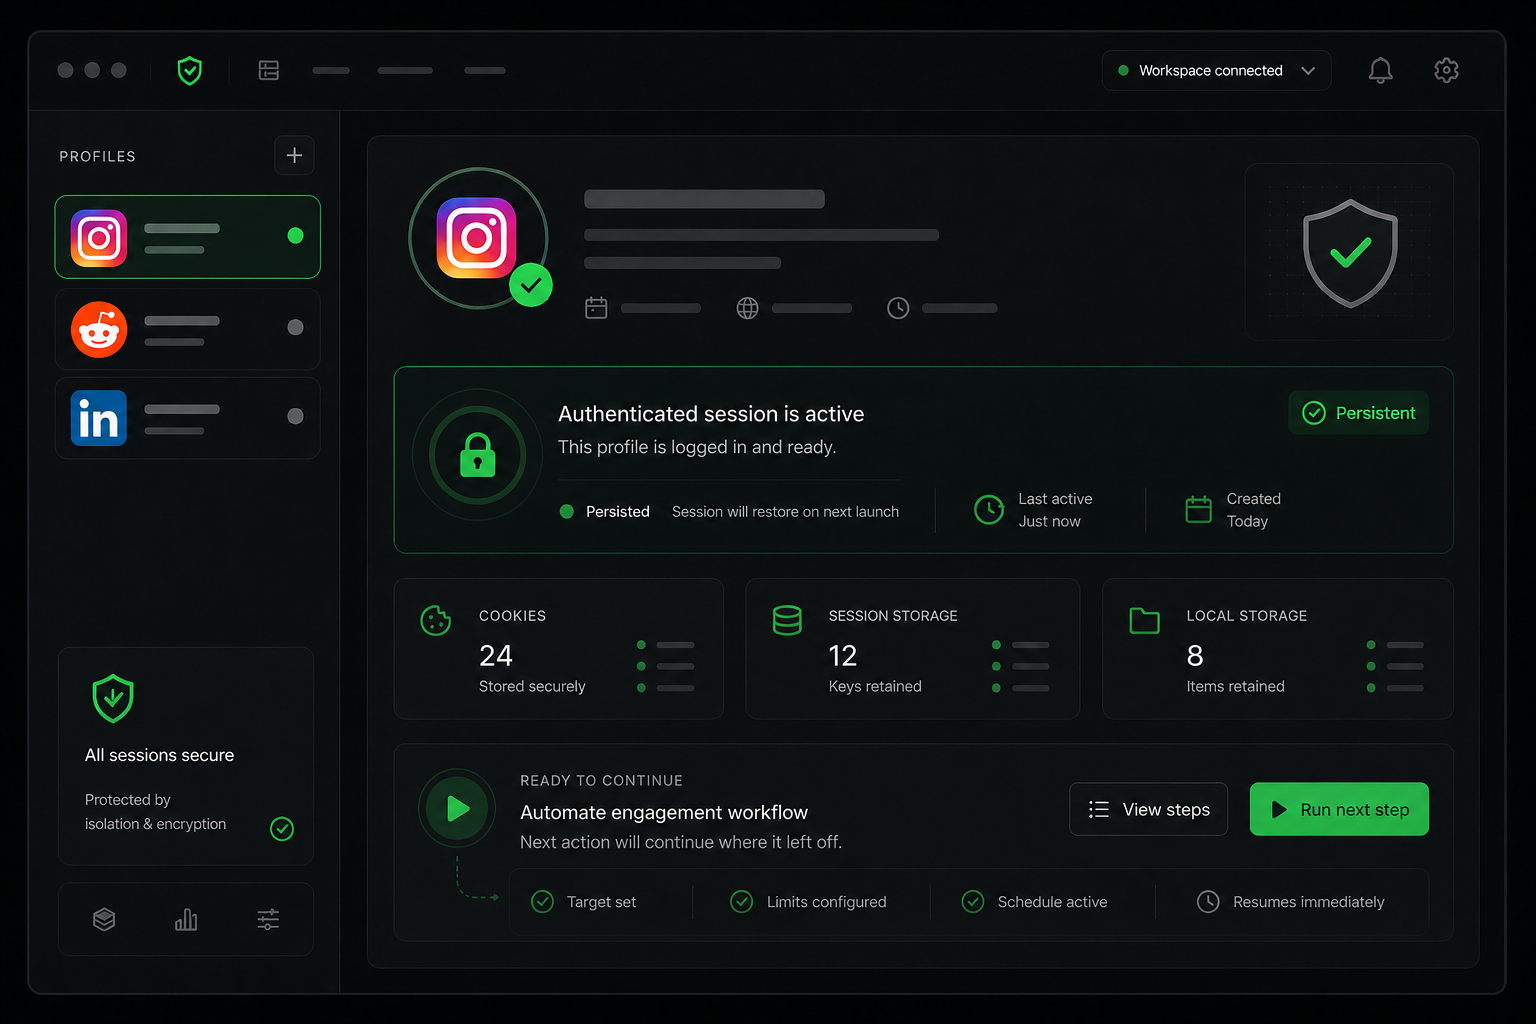Click the gray status dot on the LinkedIn profile

[295, 416]
